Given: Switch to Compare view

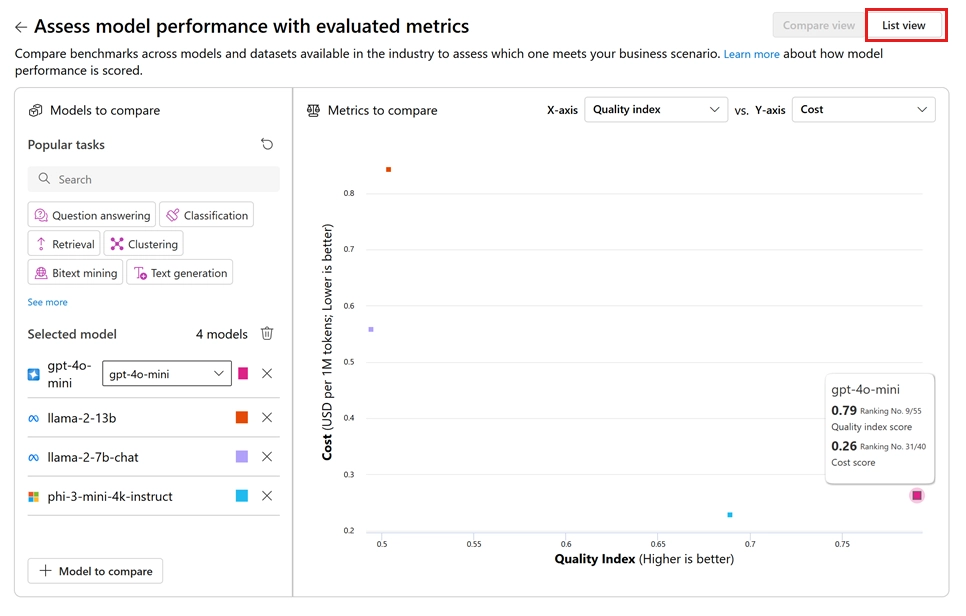Looking at the screenshot, I should click(819, 26).
